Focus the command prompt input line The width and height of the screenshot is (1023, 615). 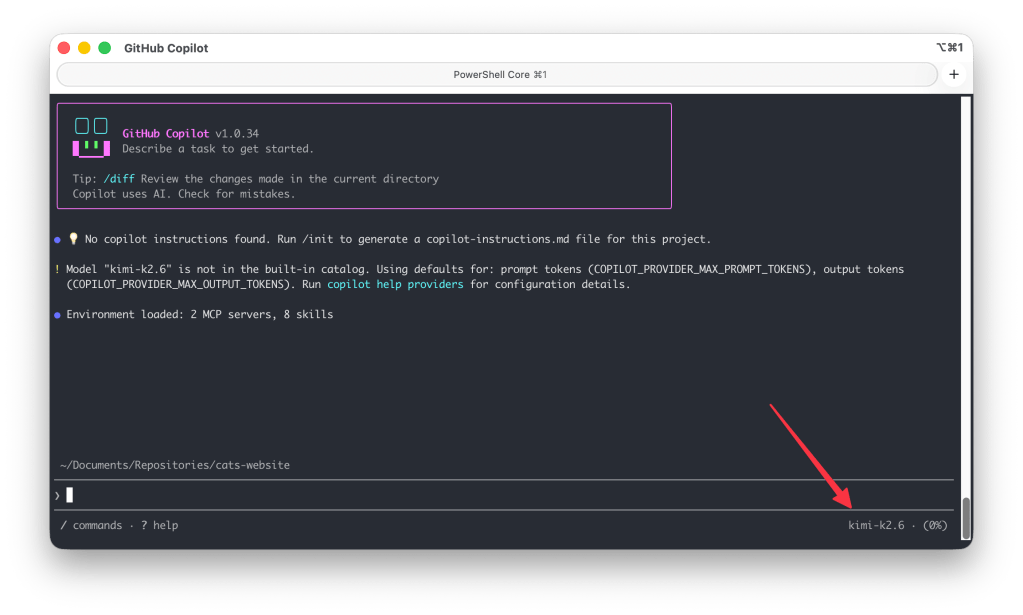point(500,495)
